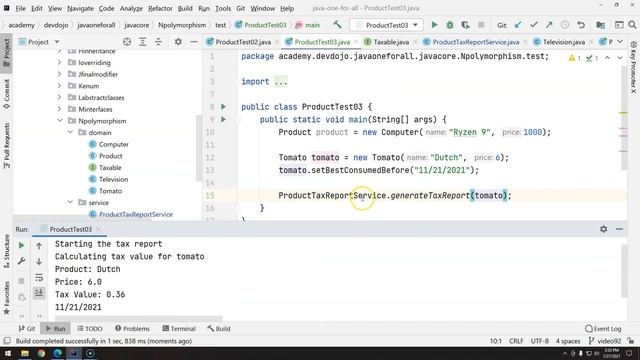Open the Problems tool window

click(132, 328)
